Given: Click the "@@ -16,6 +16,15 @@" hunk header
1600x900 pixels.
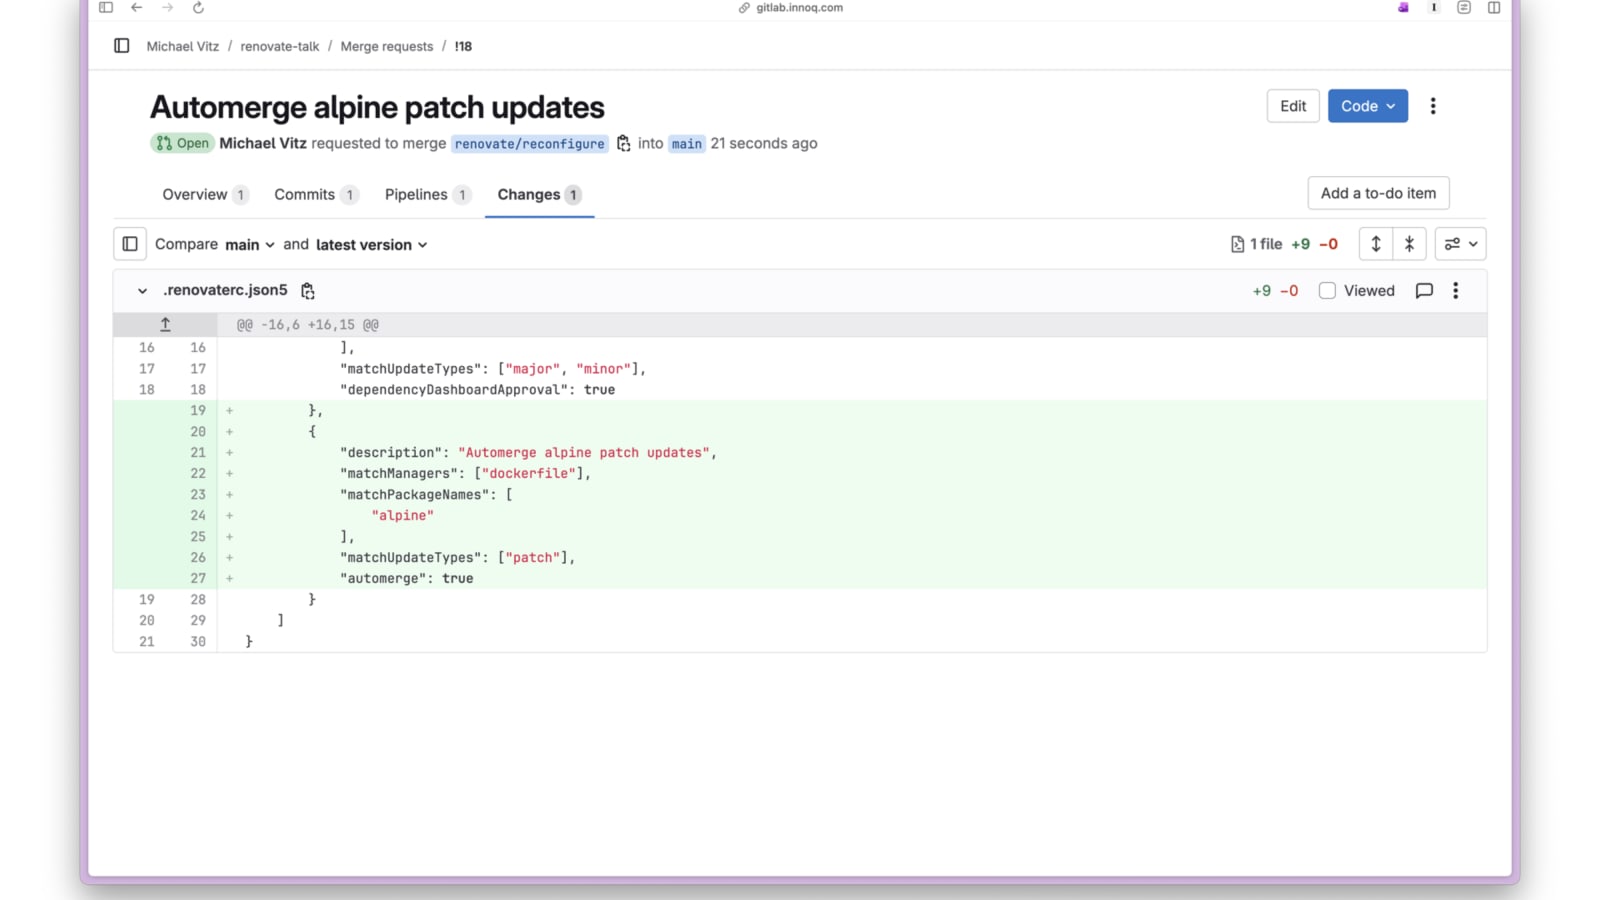Looking at the screenshot, I should click(308, 325).
